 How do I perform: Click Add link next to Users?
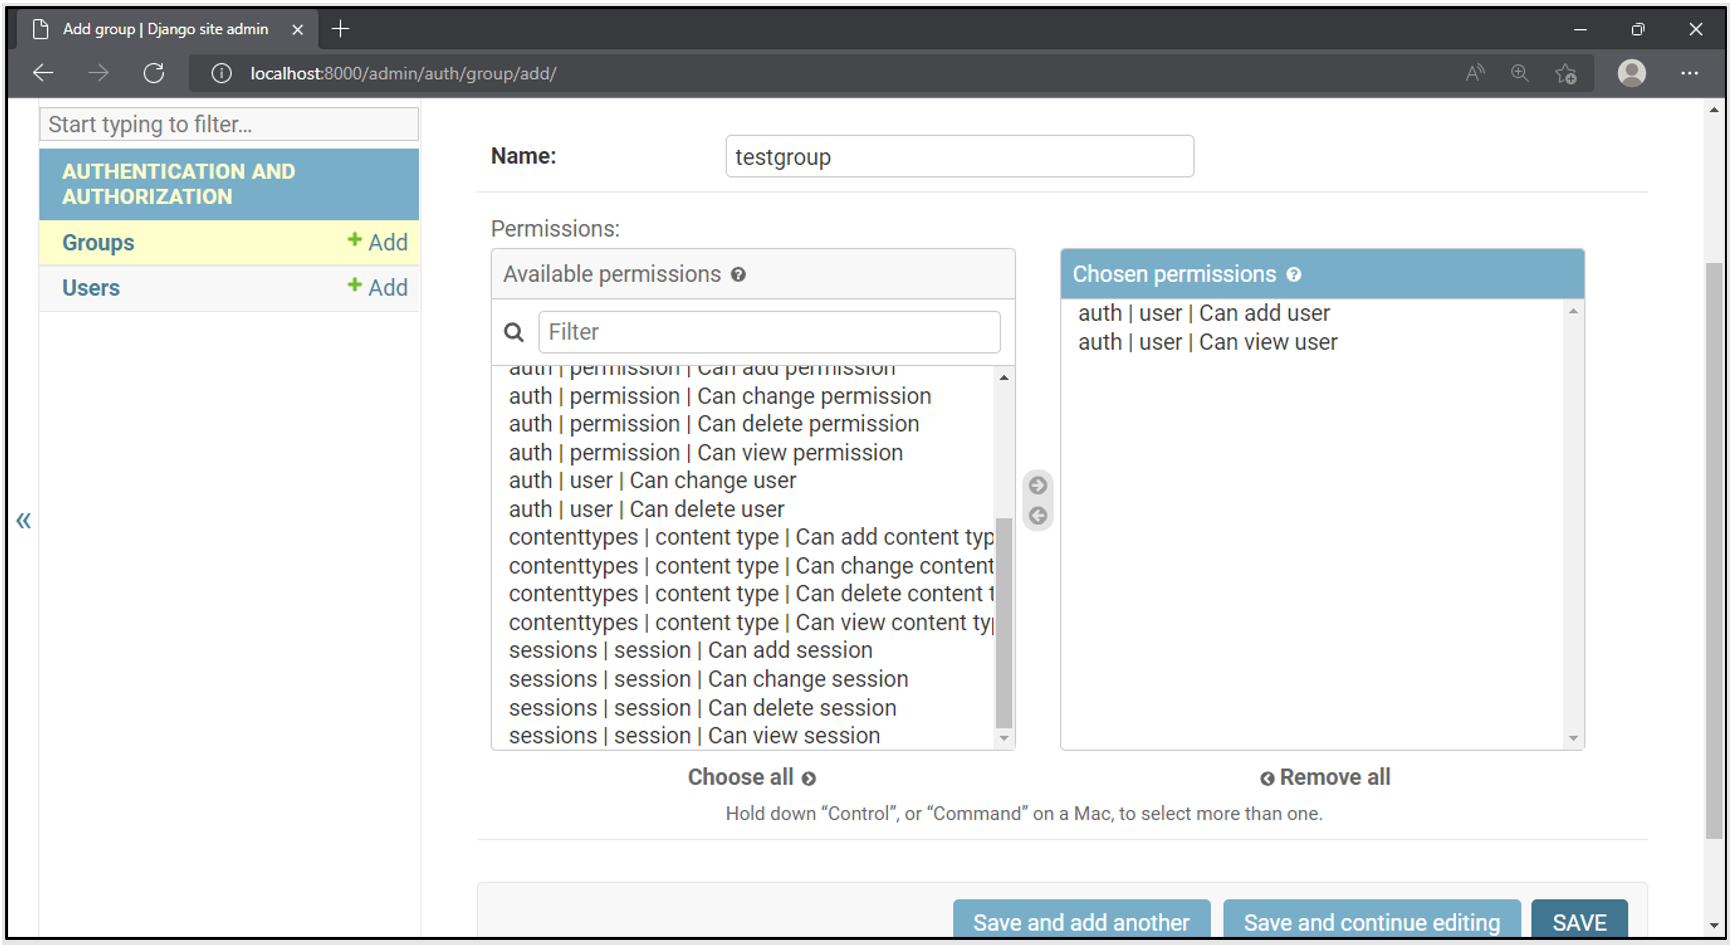(378, 288)
